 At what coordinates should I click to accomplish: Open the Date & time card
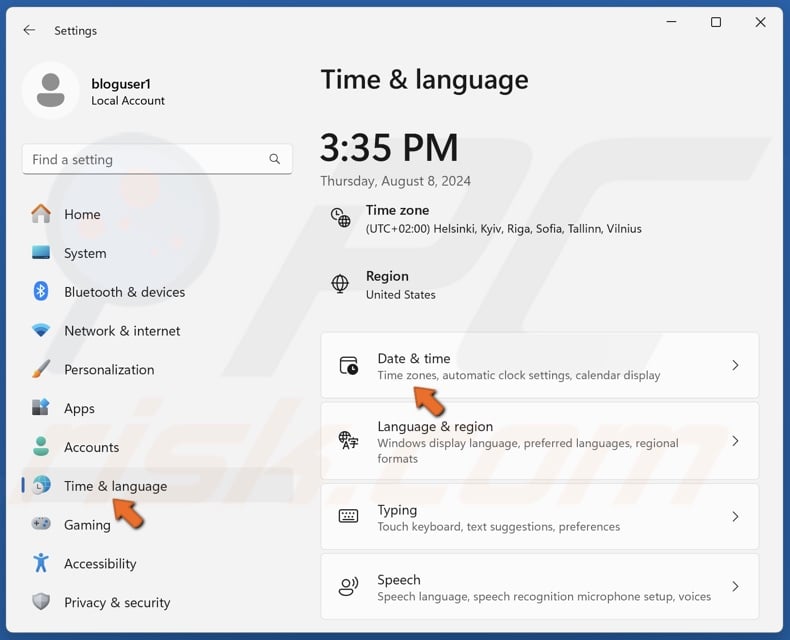point(540,365)
